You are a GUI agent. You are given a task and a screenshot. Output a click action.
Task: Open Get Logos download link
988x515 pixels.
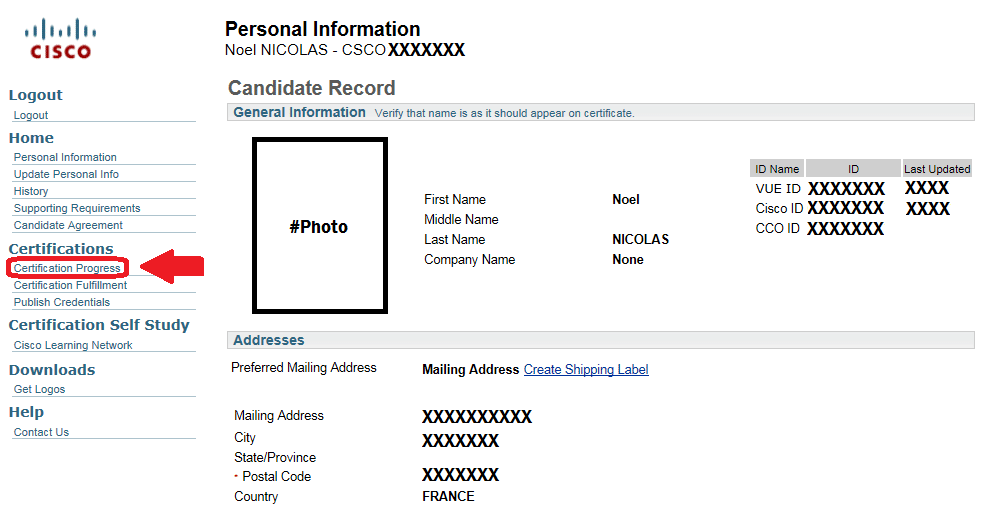click(x=39, y=389)
